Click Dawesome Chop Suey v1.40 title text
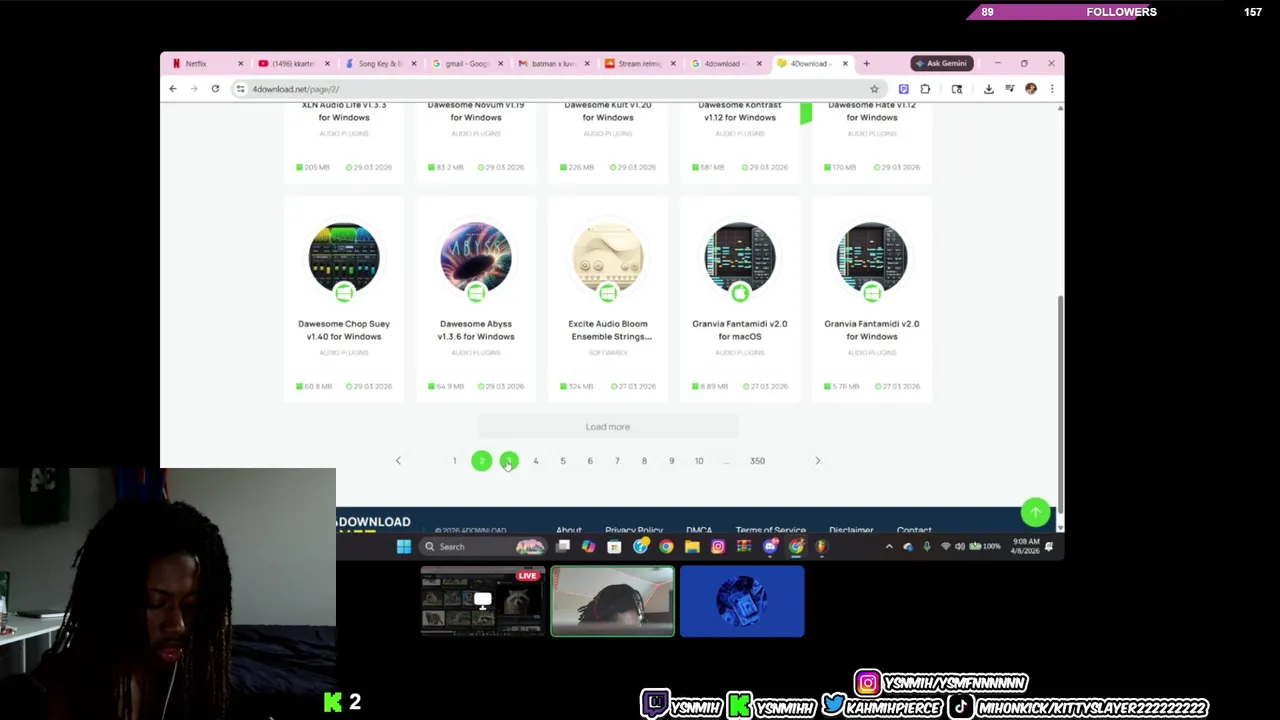The image size is (1280, 720). point(344,330)
